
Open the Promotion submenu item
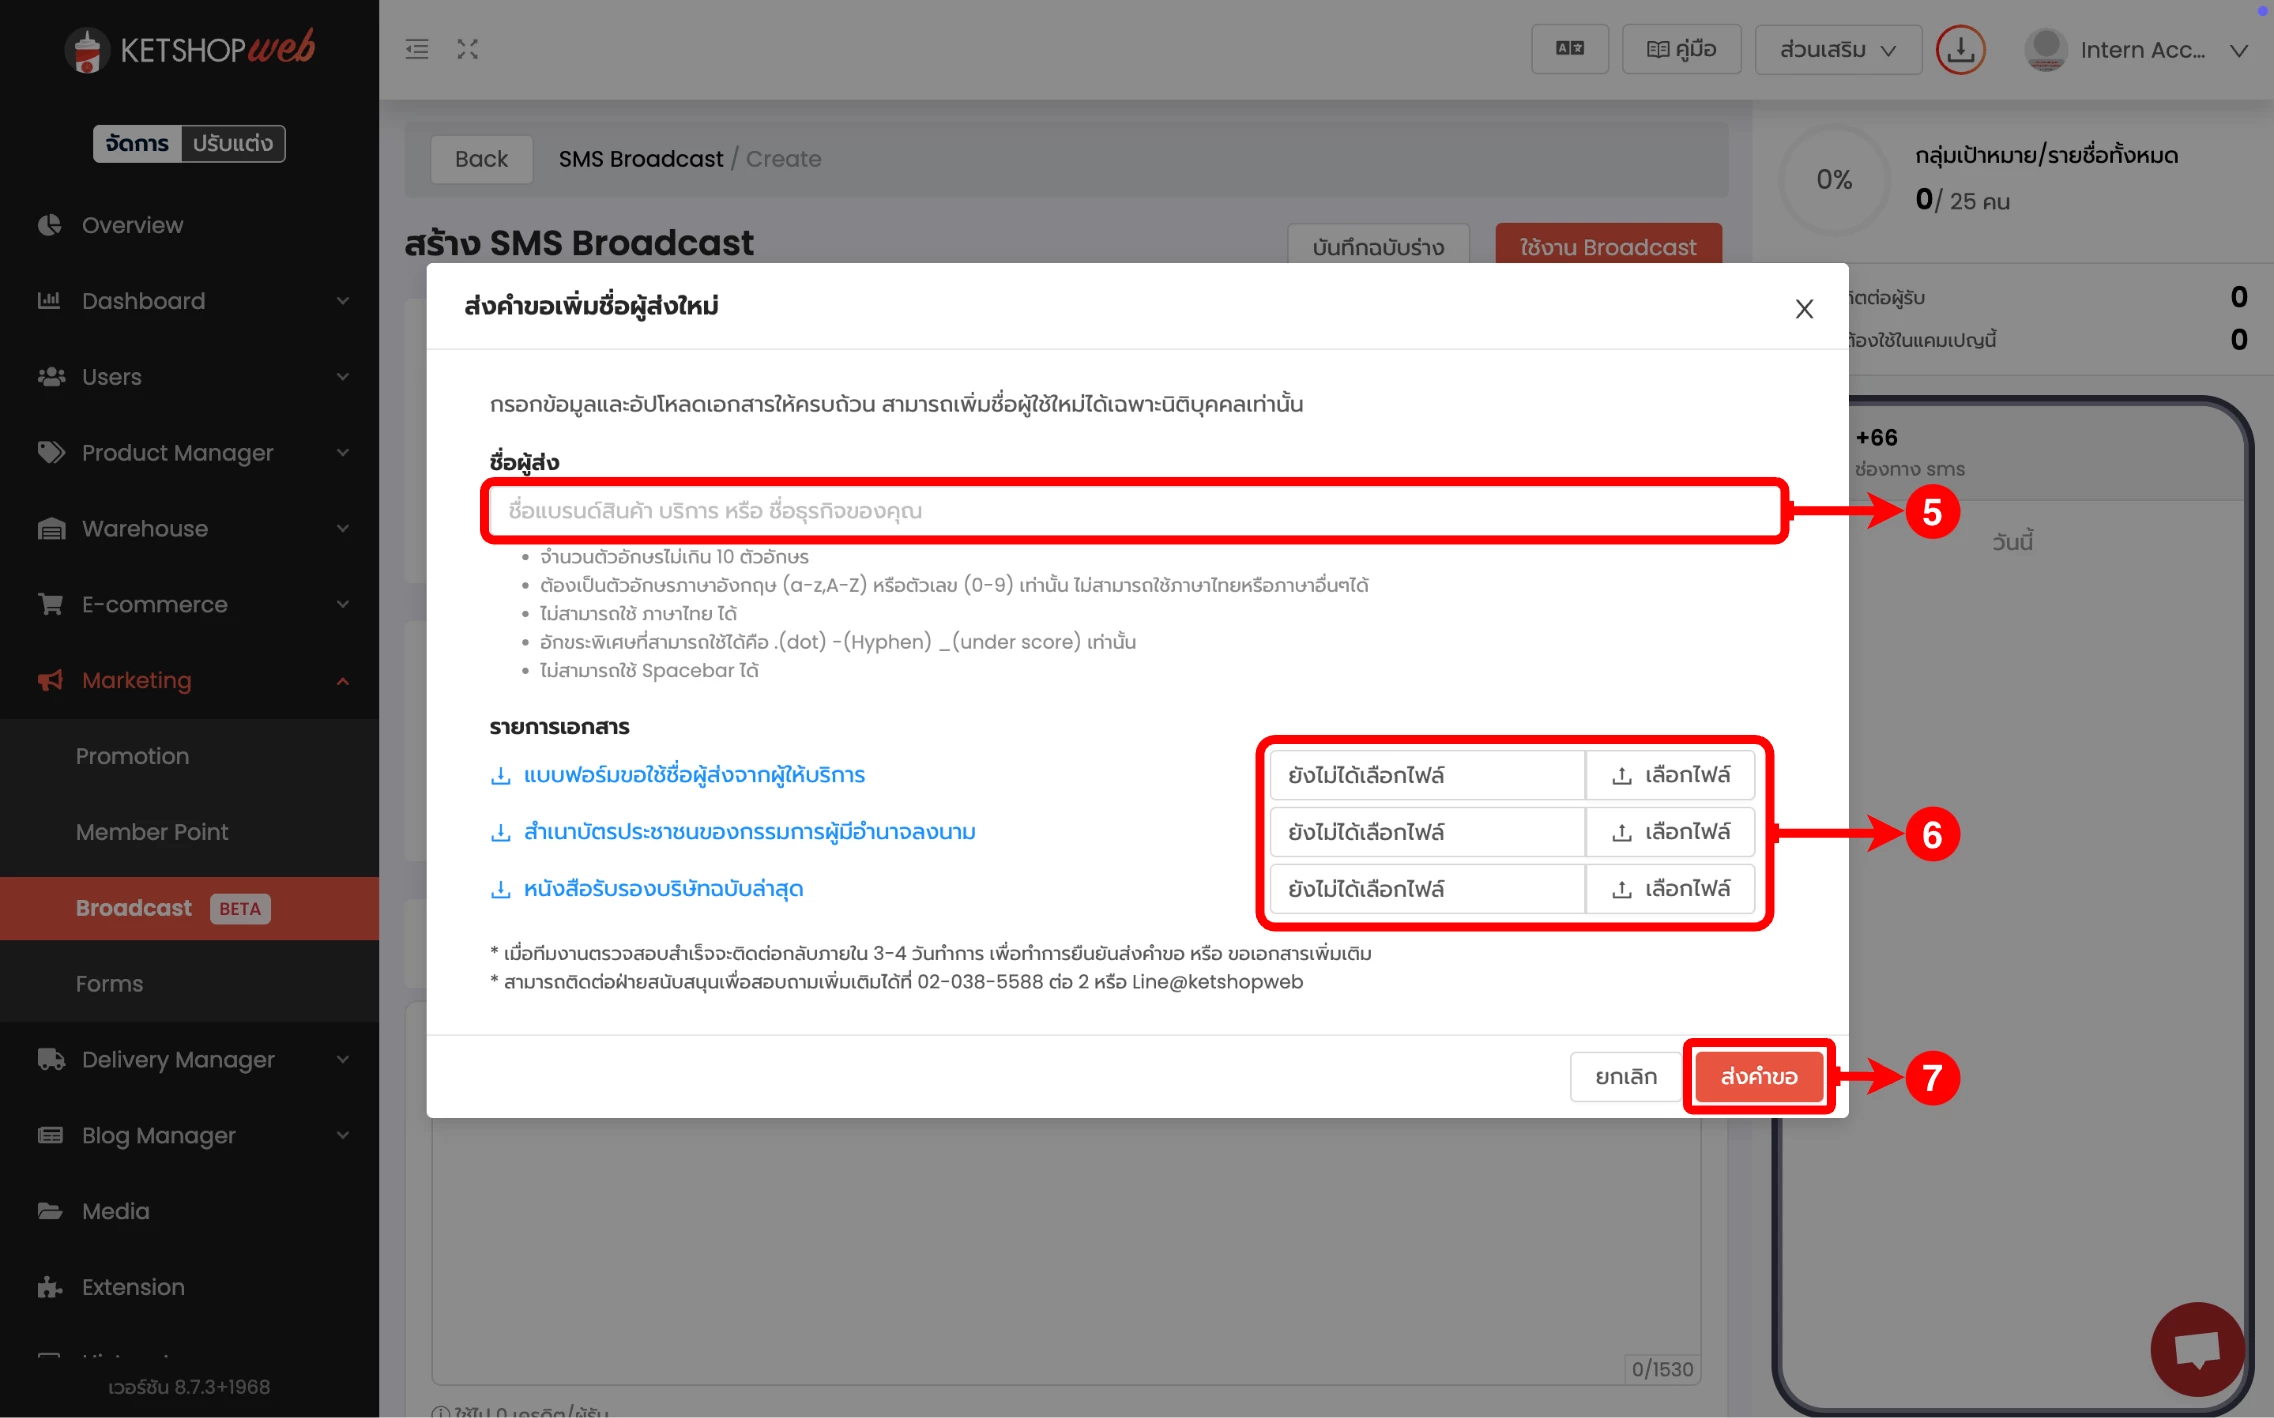tap(132, 756)
